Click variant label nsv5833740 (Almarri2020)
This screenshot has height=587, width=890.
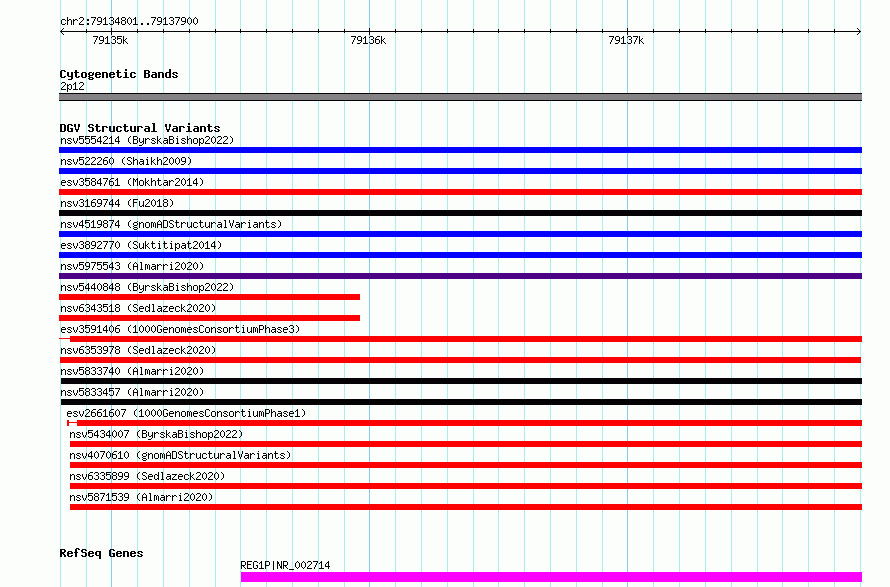coord(132,371)
